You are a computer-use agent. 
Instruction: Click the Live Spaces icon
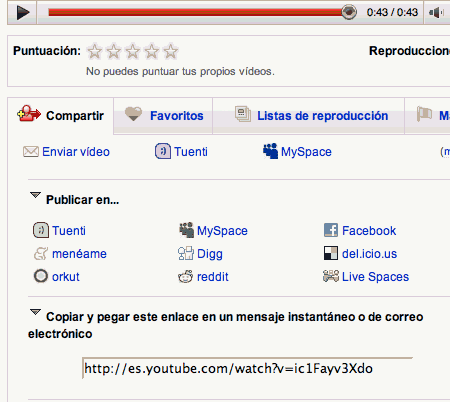(331, 276)
